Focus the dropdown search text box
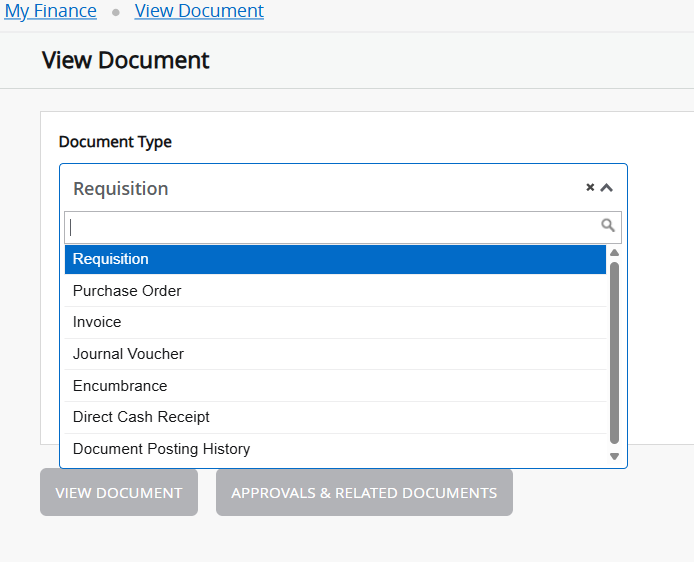 click(x=330, y=227)
